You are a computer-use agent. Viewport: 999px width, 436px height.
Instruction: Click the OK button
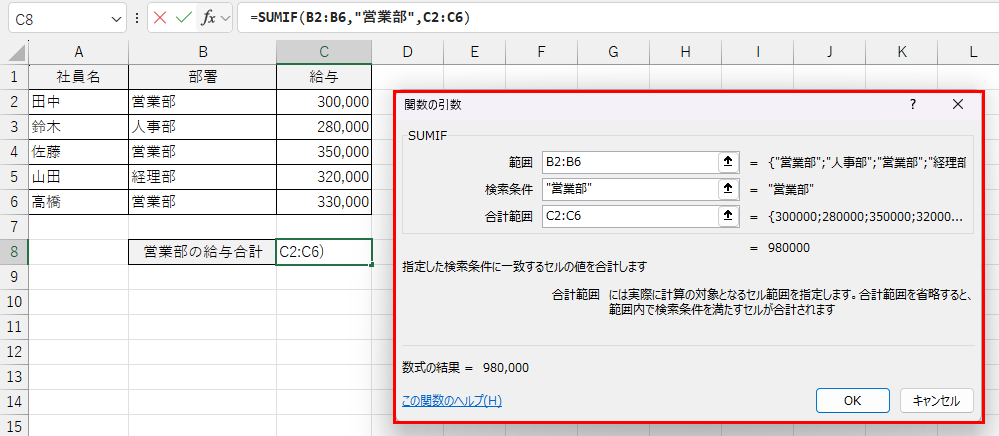coord(852,400)
